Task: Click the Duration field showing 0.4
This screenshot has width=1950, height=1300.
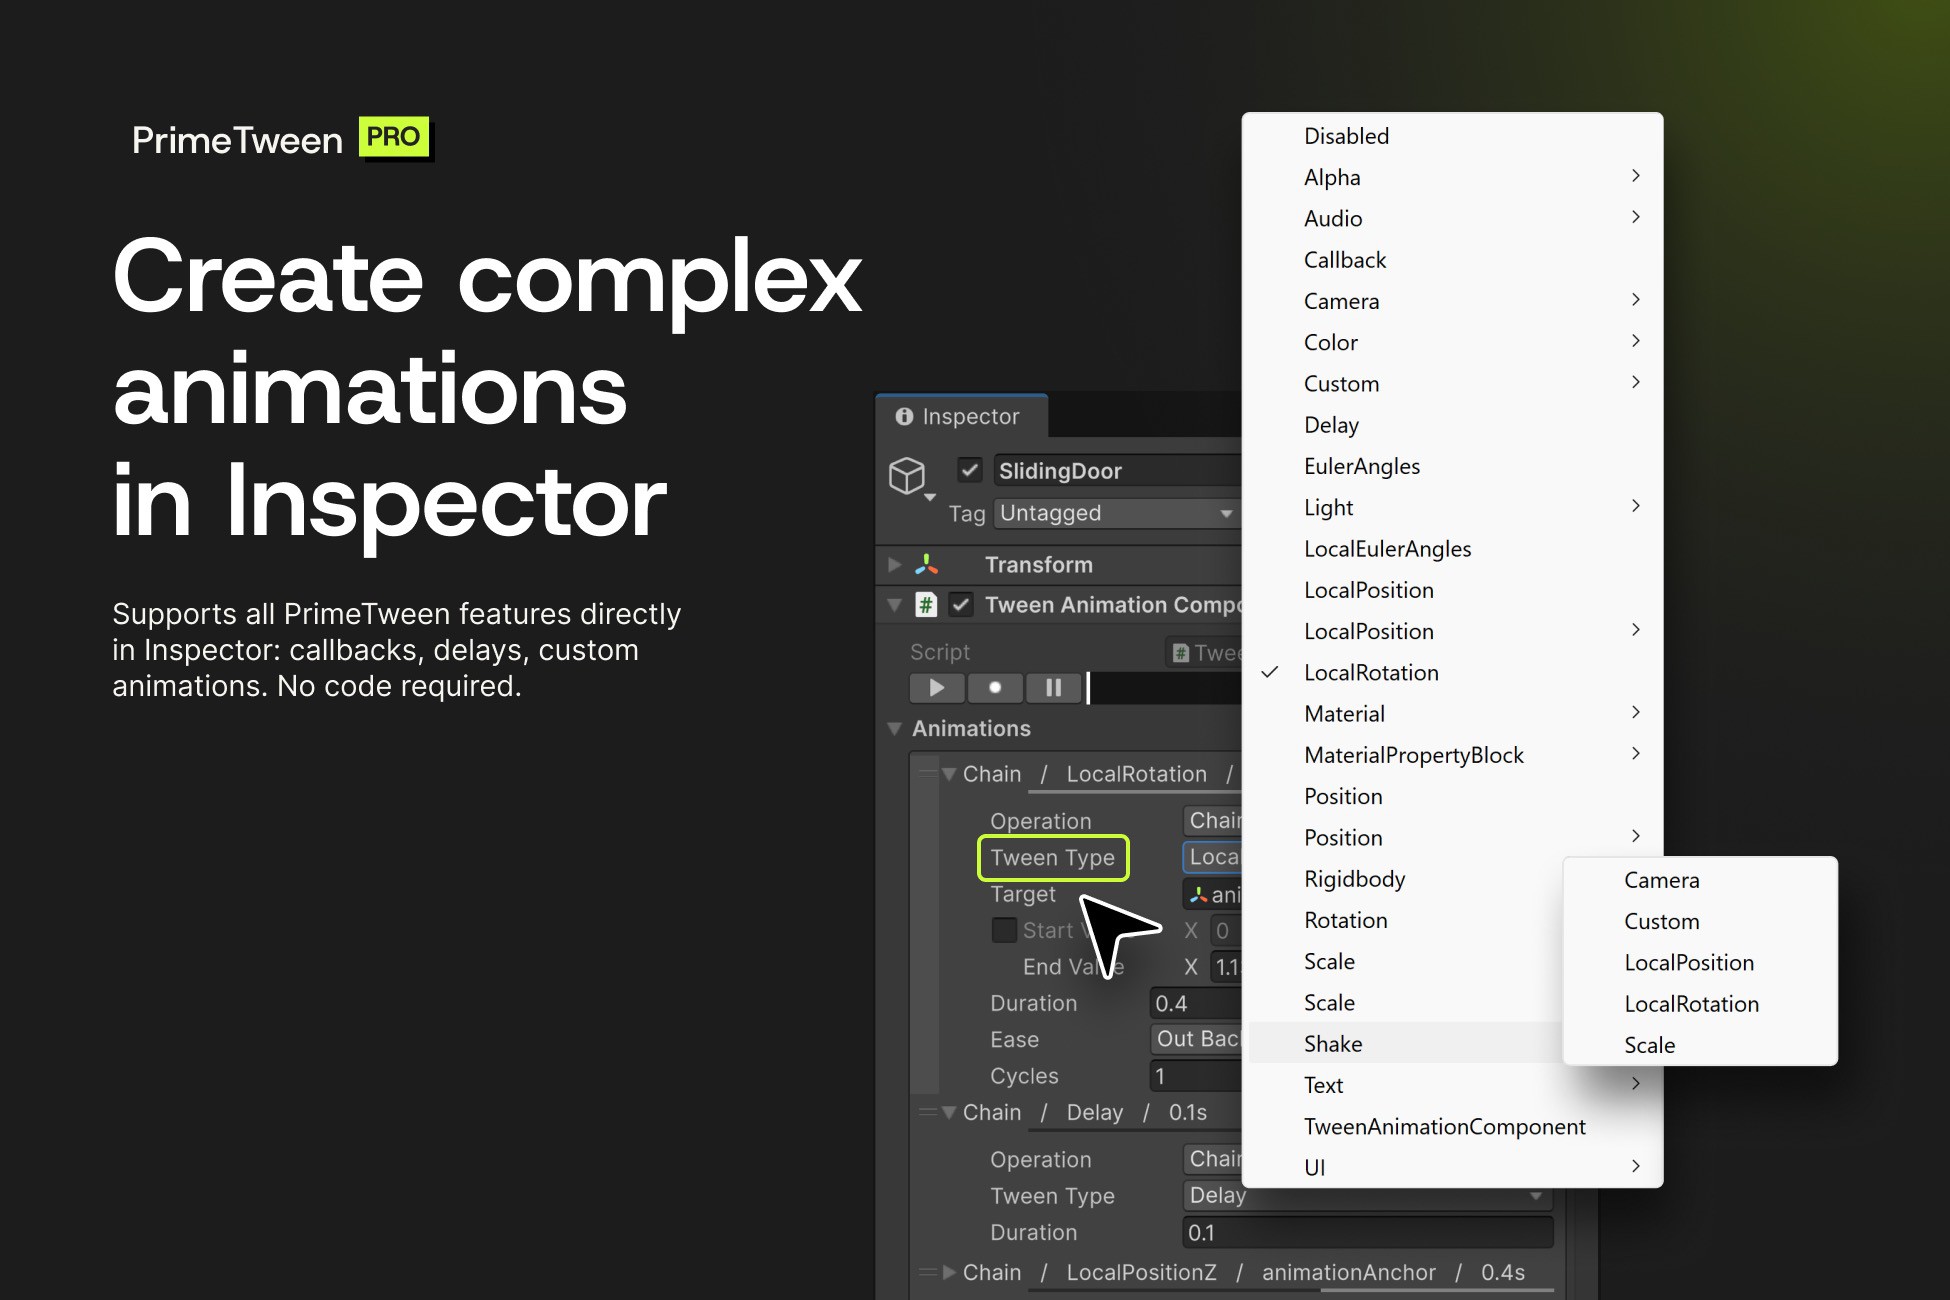Action: point(1196,1003)
